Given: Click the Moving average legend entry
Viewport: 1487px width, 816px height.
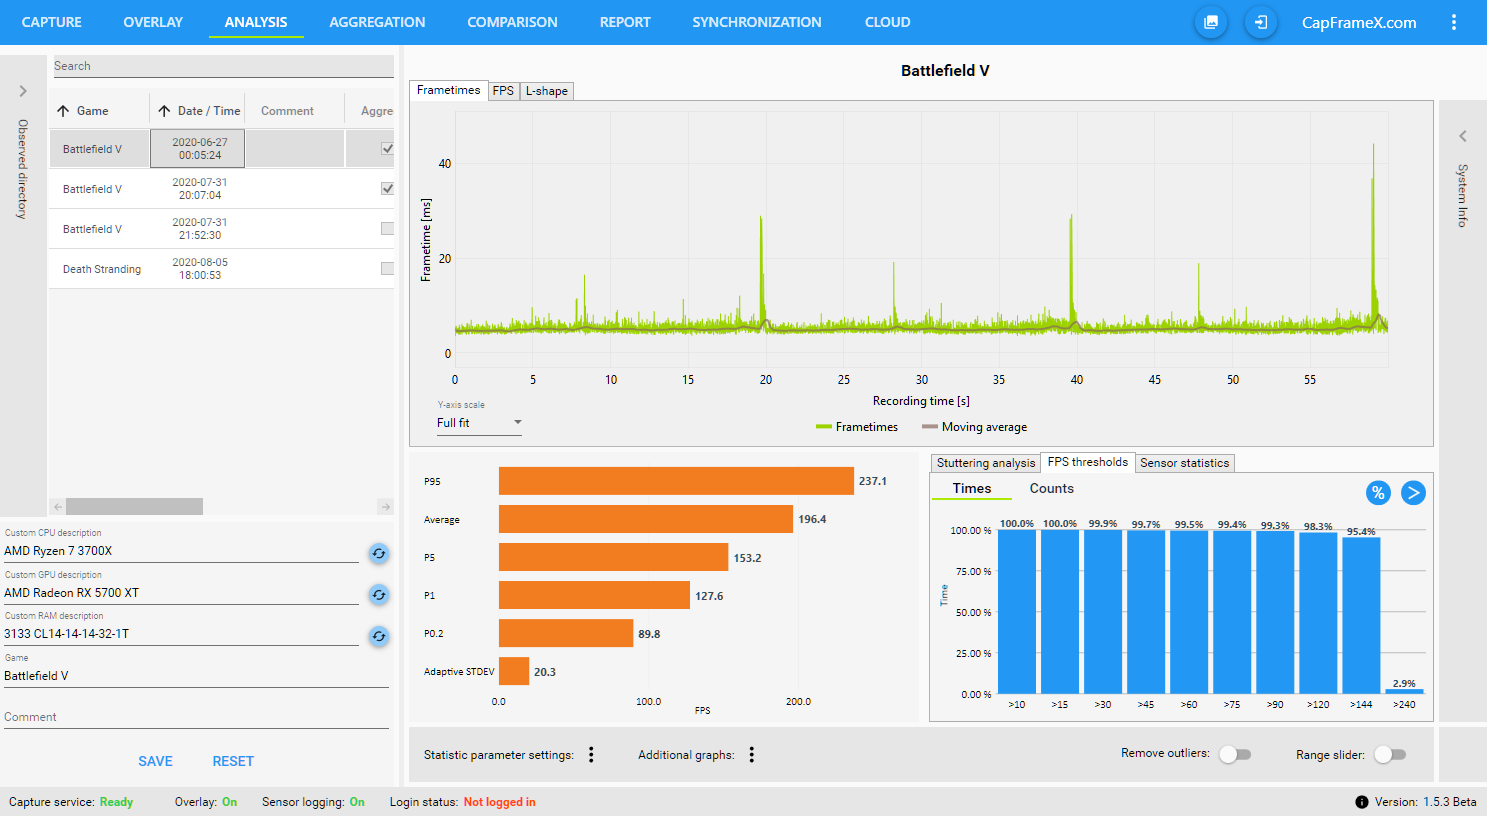Looking at the screenshot, I should point(974,427).
